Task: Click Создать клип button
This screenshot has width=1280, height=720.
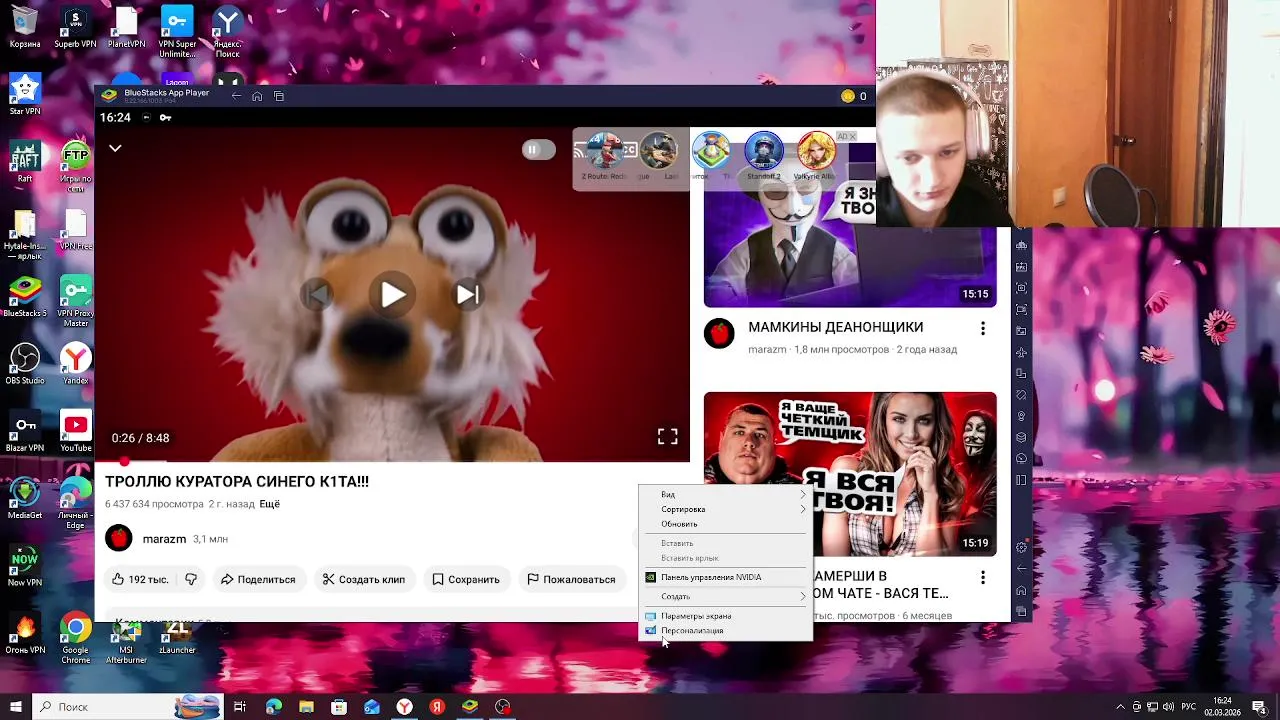Action: pos(364,579)
